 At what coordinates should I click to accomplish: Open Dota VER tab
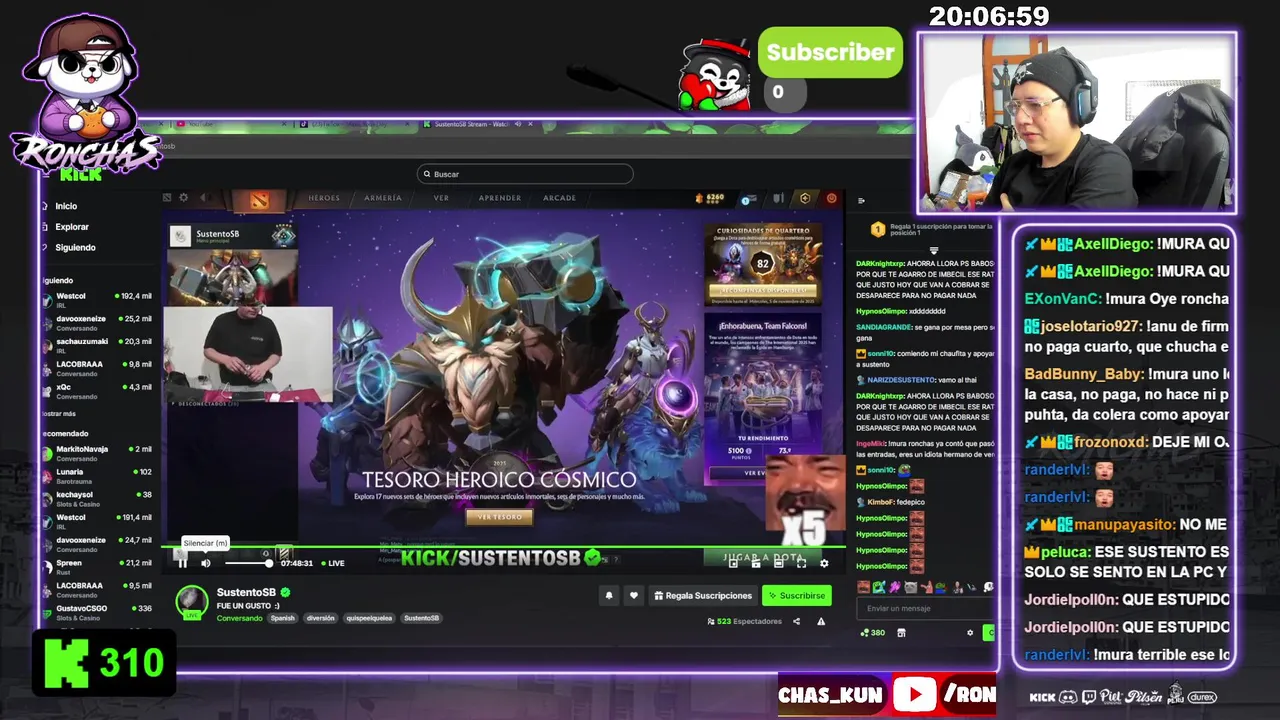(441, 198)
